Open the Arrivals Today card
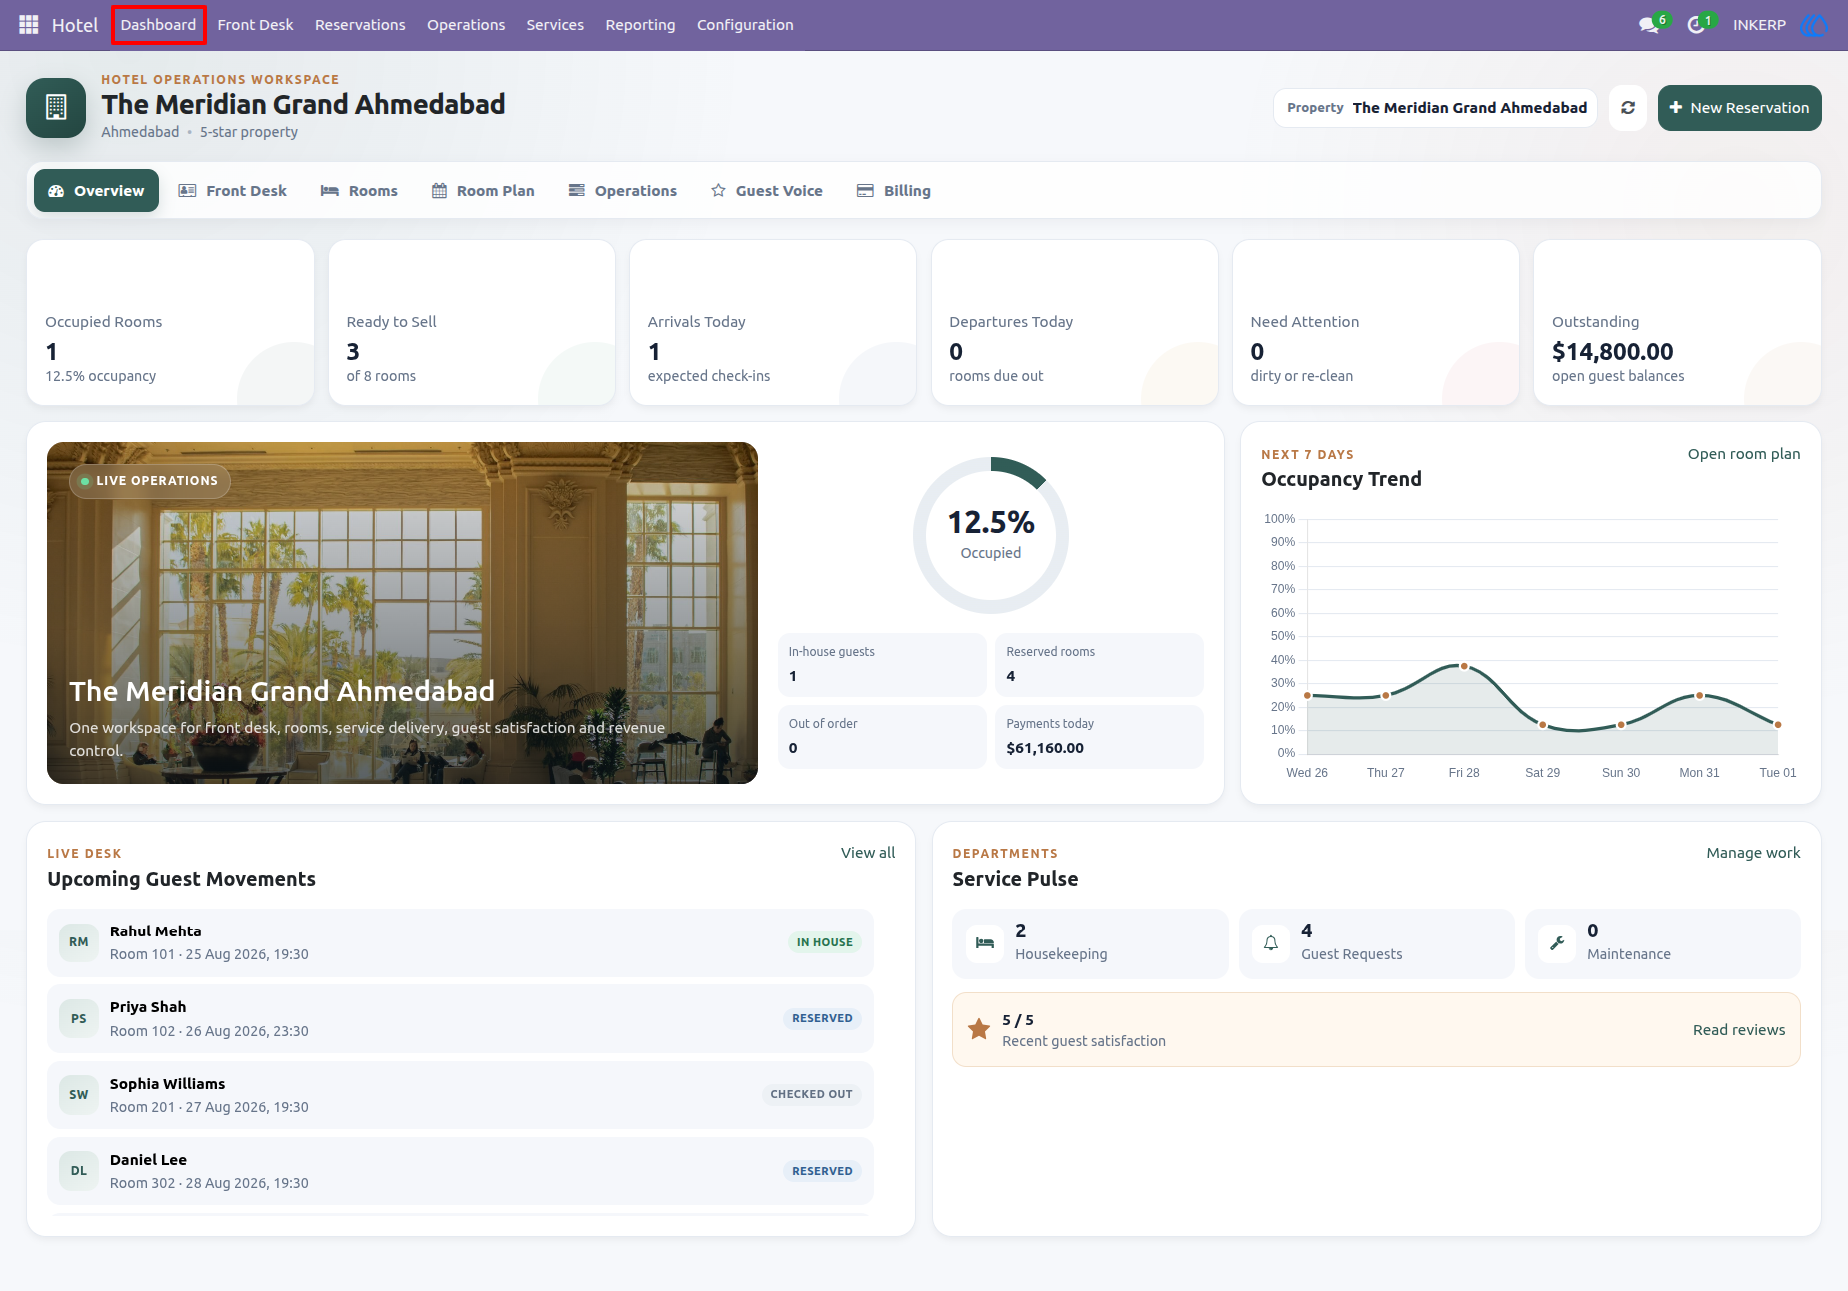Image resolution: width=1848 pixels, height=1291 pixels. [x=773, y=322]
